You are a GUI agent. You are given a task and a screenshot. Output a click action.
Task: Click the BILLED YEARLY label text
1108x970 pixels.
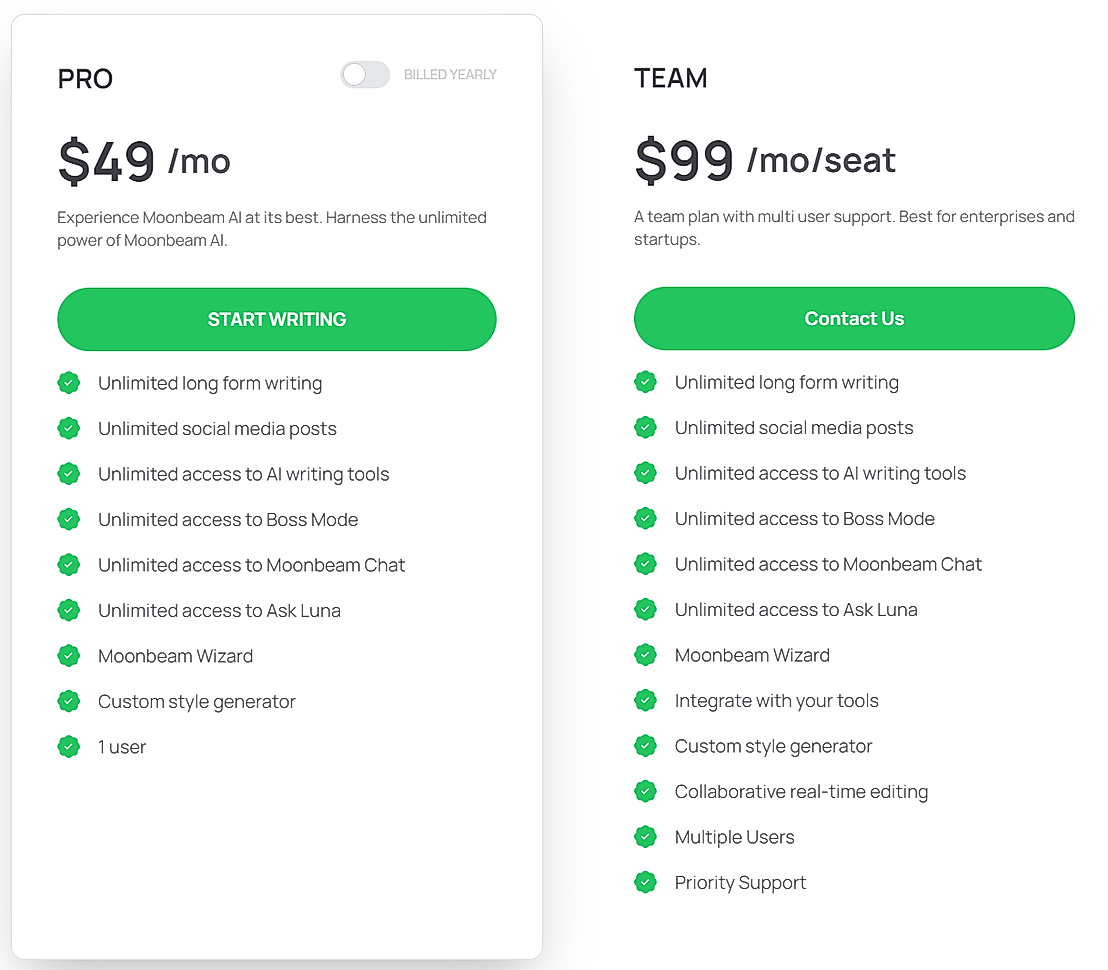[450, 74]
